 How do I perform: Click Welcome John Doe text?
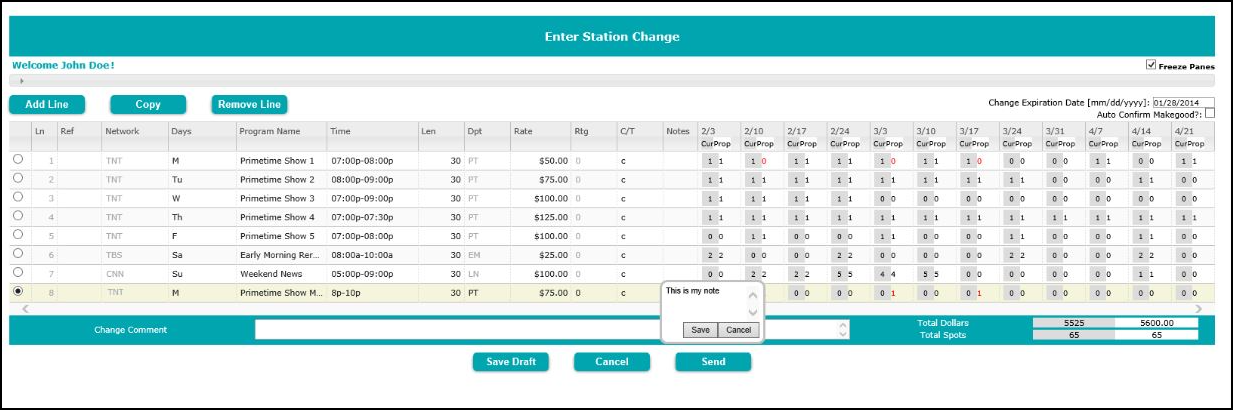[x=63, y=65]
